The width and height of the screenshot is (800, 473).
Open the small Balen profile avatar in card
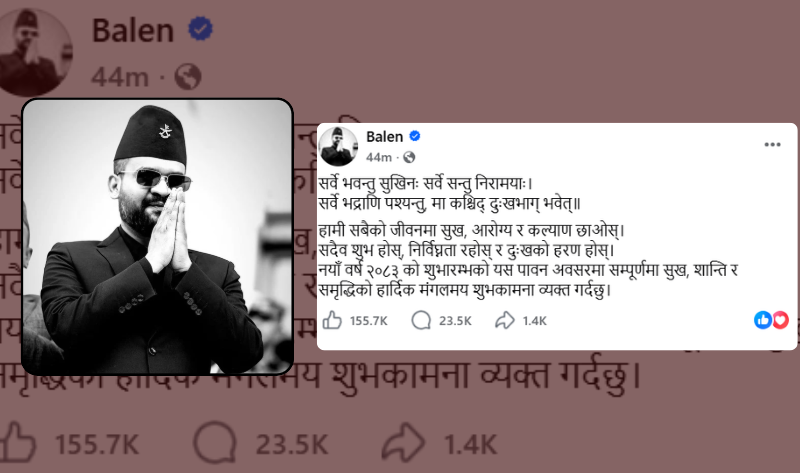pyautogui.click(x=338, y=146)
